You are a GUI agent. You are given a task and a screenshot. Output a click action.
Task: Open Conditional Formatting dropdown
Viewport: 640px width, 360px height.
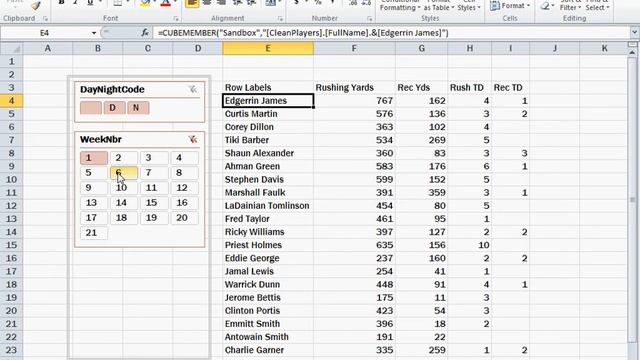[x=400, y=6]
